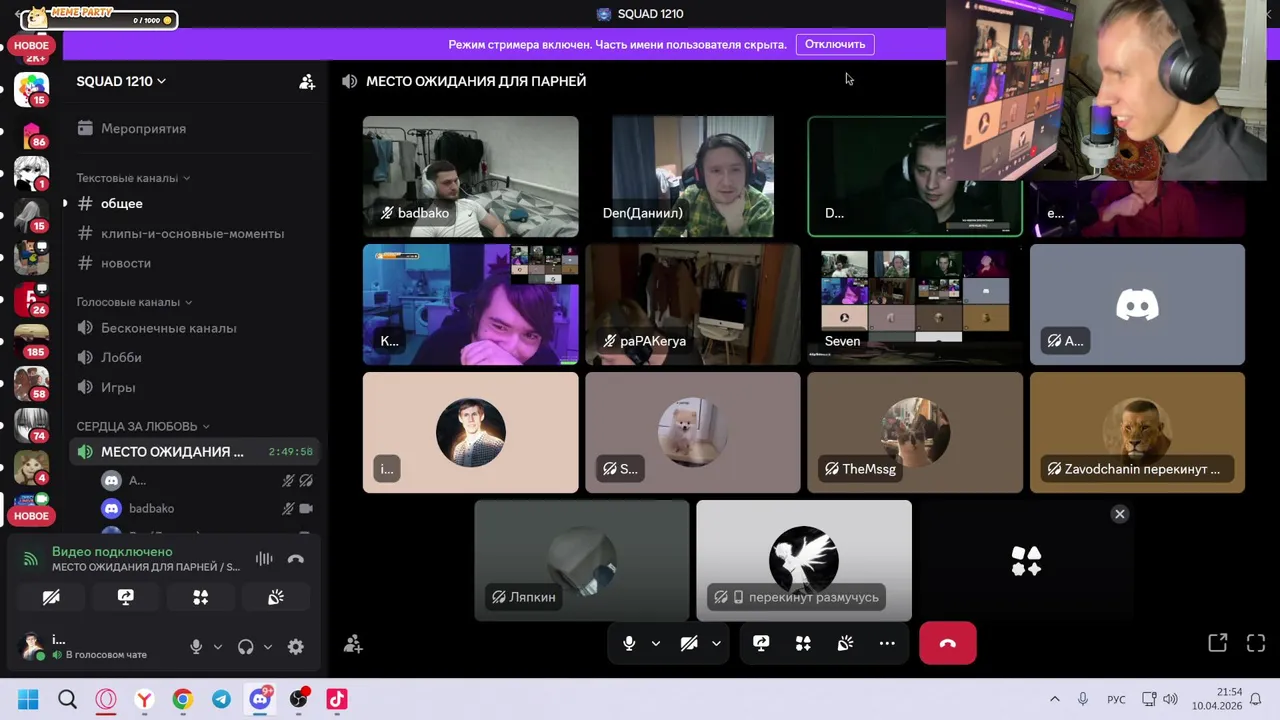Open user settings gear

click(x=296, y=647)
